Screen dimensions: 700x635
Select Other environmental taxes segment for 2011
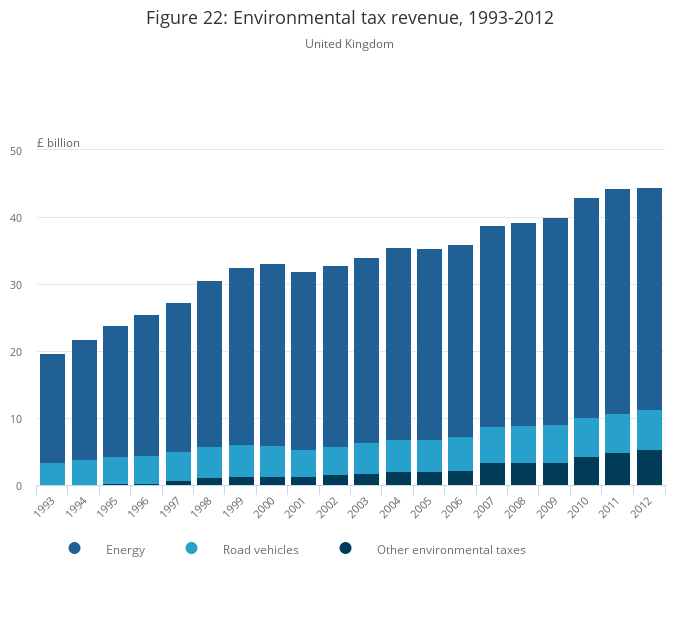point(617,469)
